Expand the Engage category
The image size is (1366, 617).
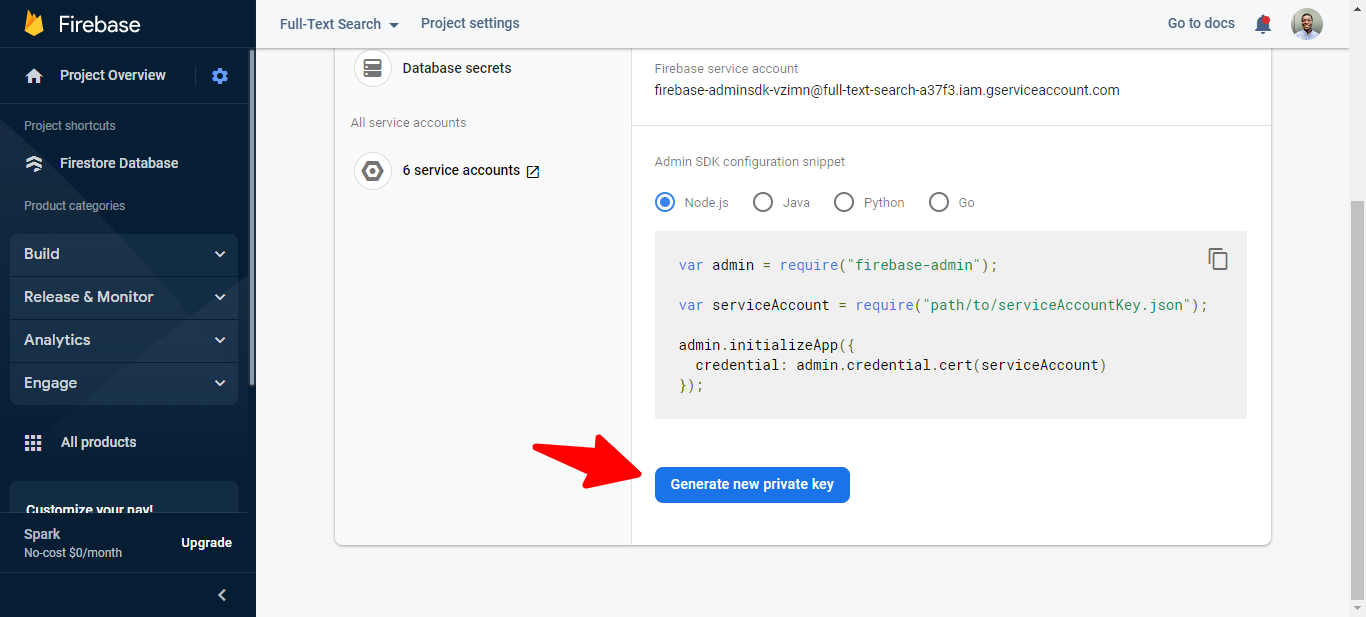coord(124,384)
